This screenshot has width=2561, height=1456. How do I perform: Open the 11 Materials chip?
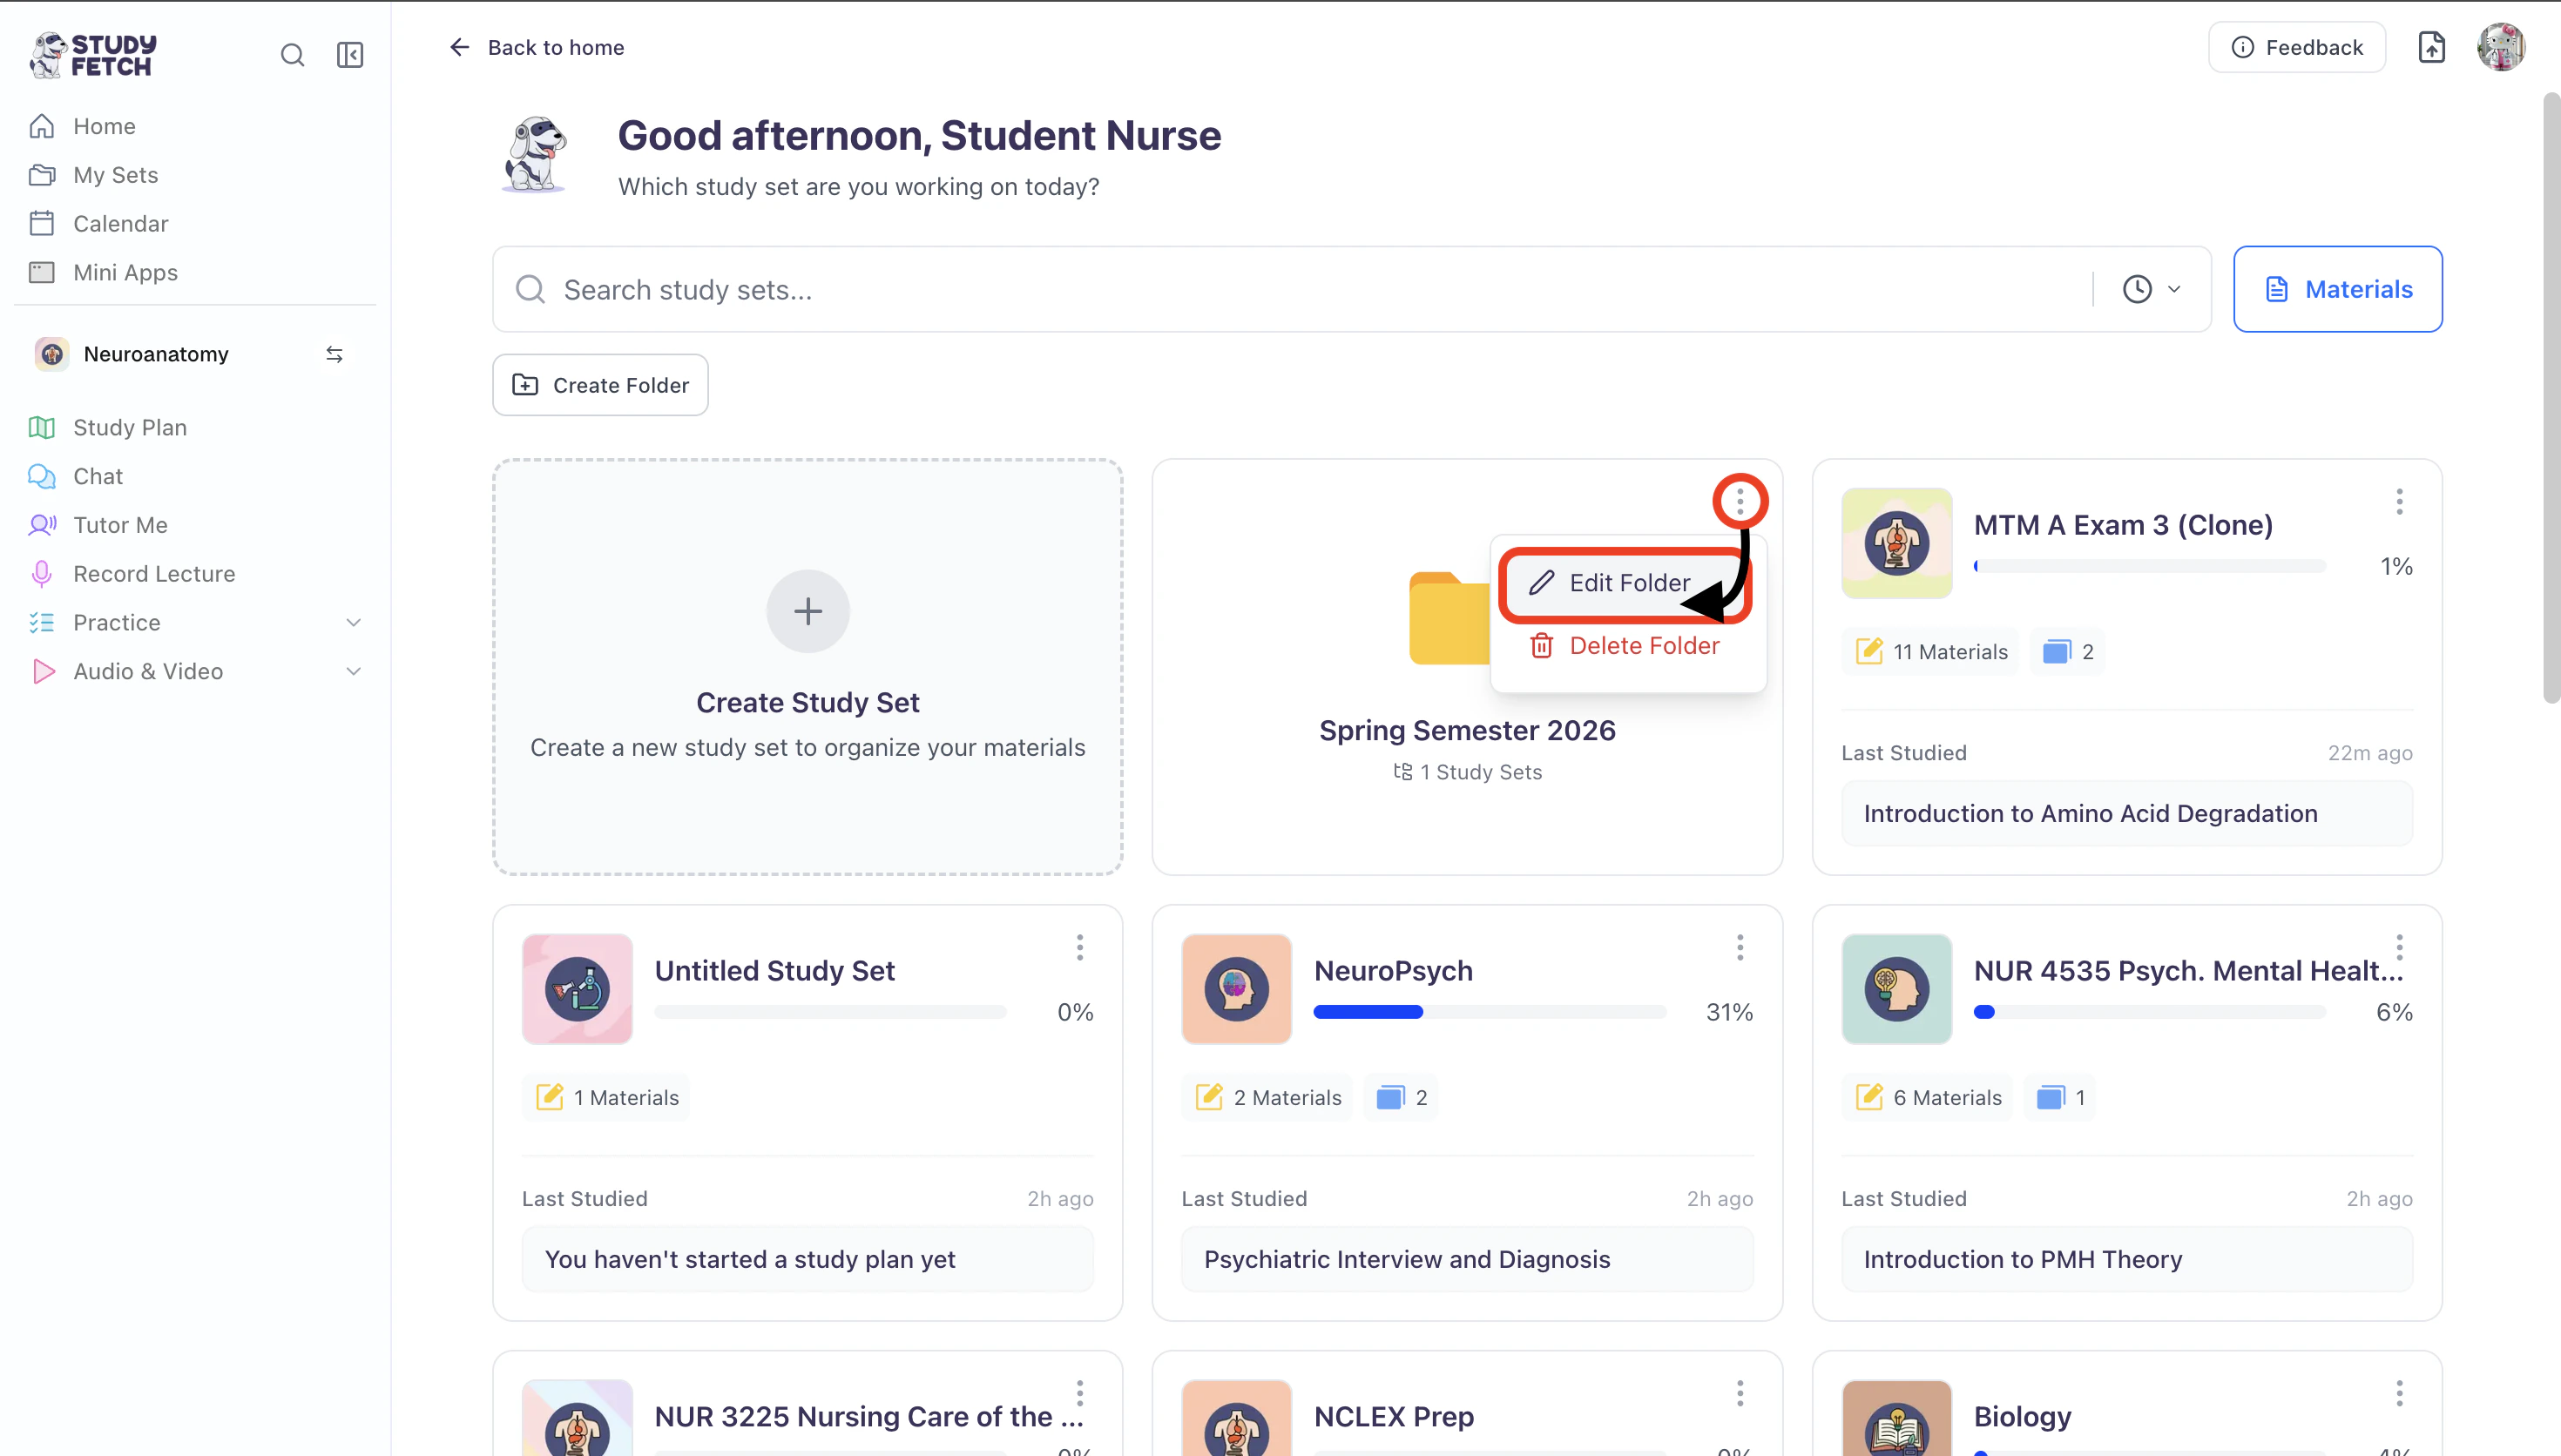[x=1931, y=652]
